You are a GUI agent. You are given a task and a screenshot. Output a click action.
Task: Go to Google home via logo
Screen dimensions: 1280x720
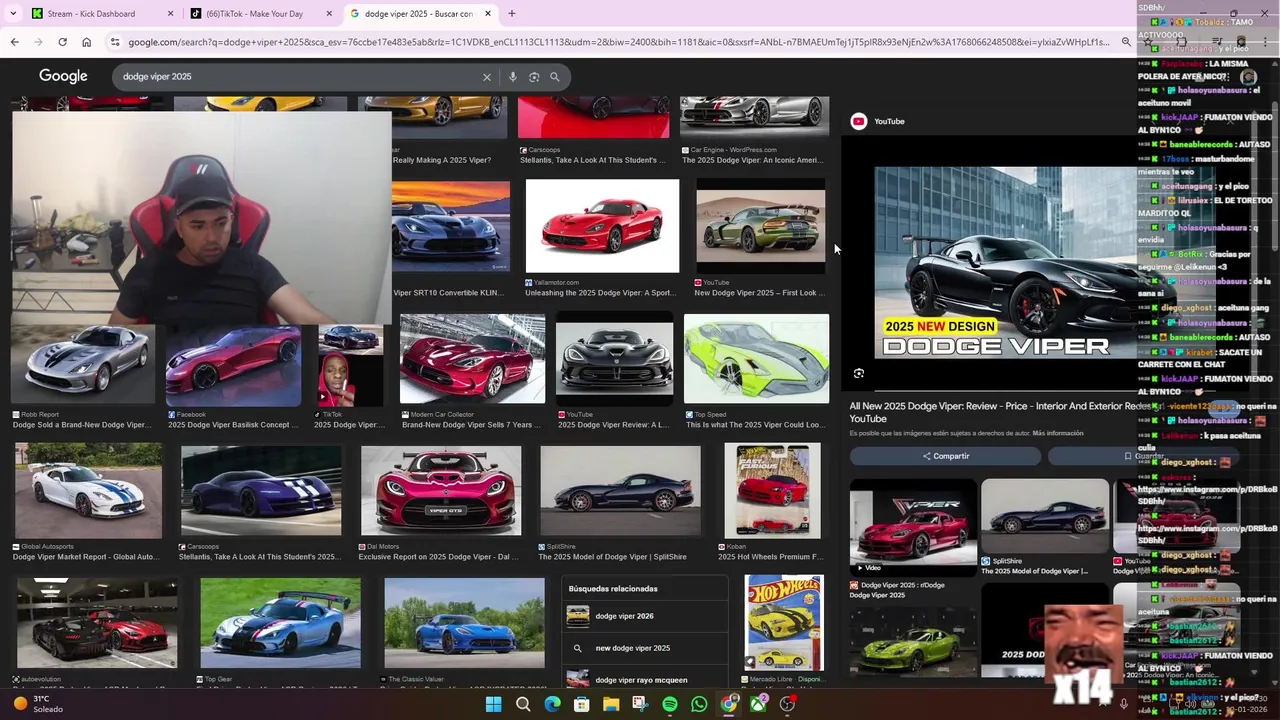(x=63, y=76)
